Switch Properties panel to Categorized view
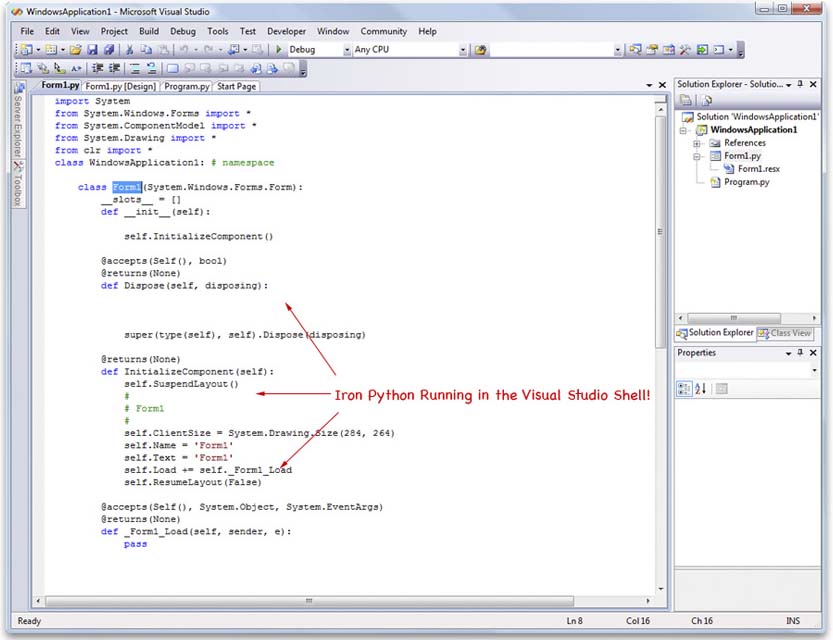This screenshot has height=640, width=833. [685, 387]
